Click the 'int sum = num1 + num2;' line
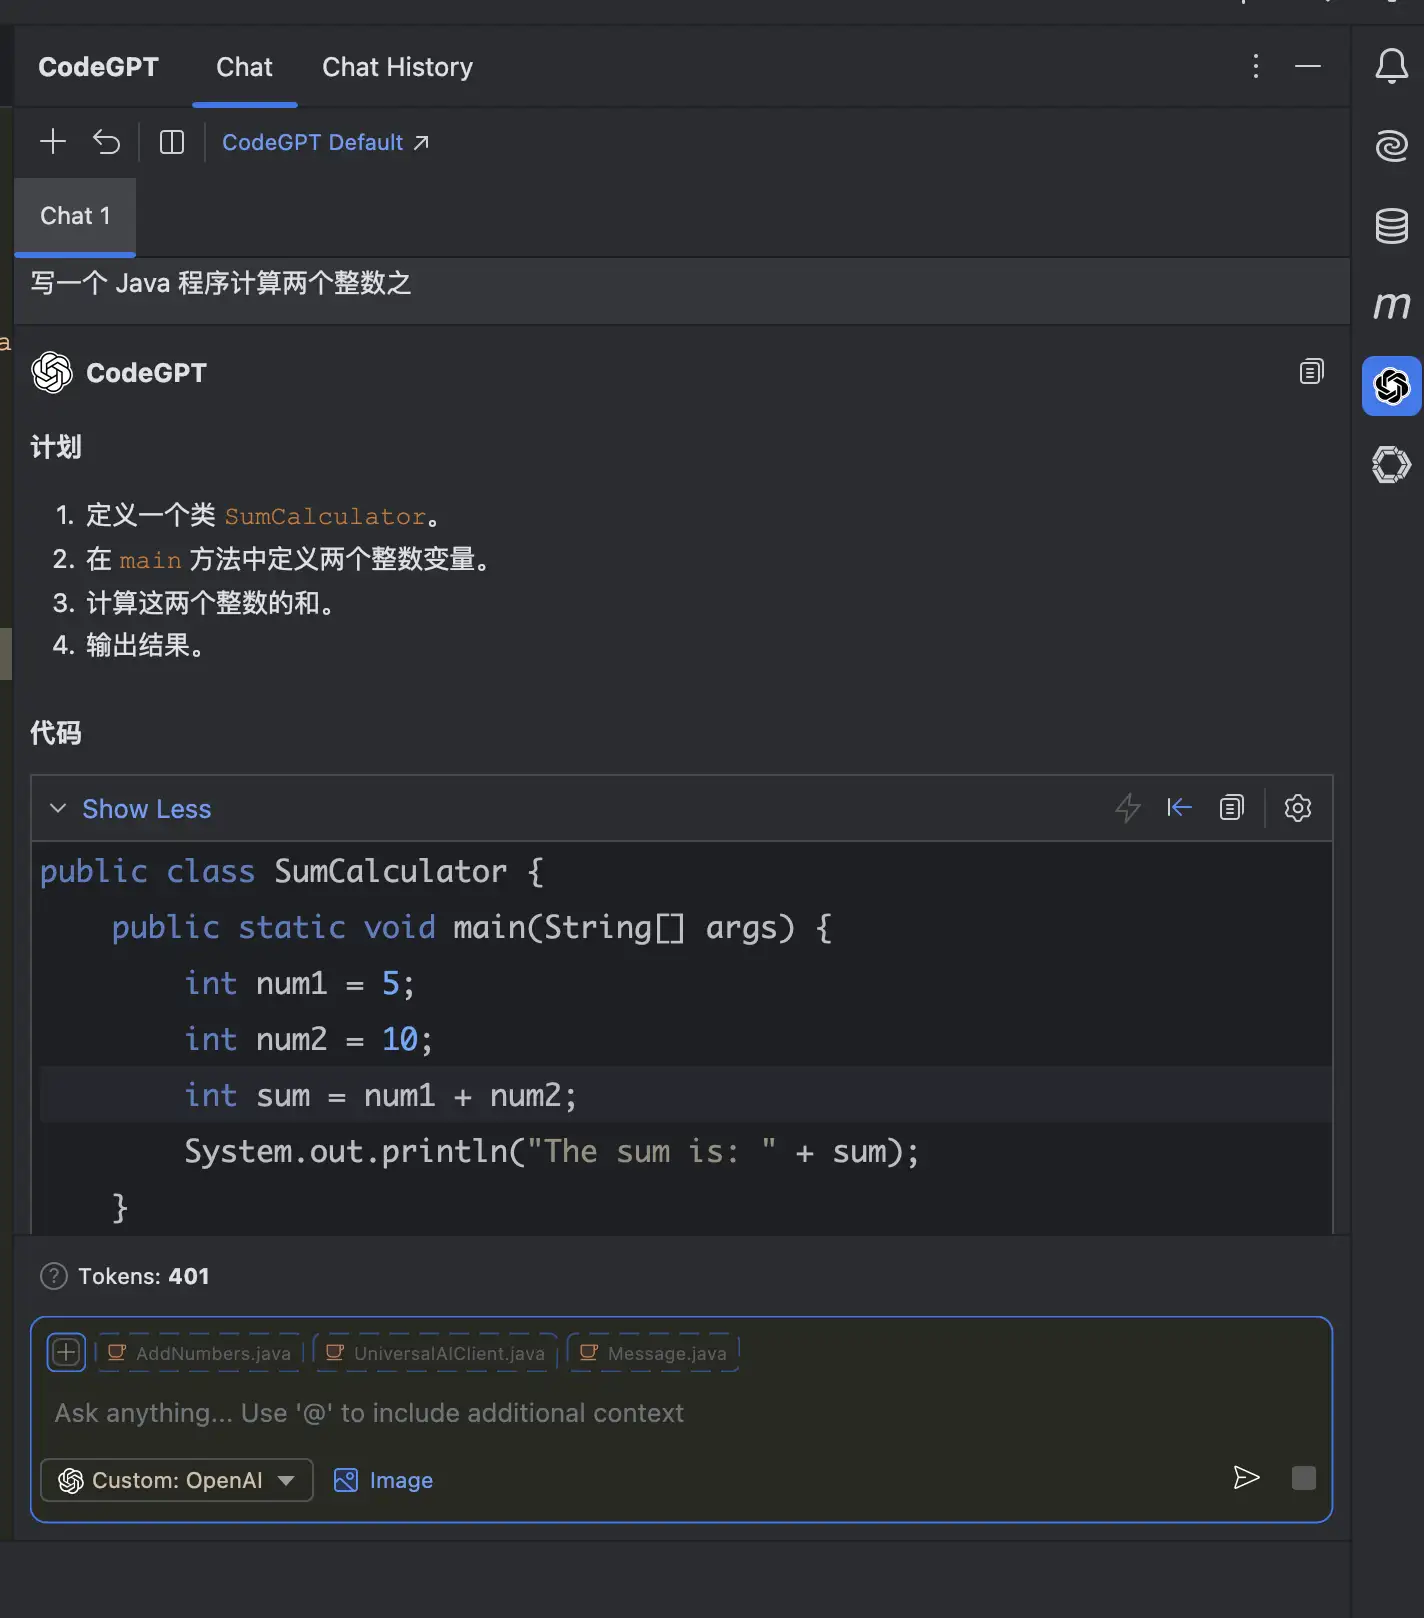This screenshot has height=1618, width=1424. point(380,1095)
